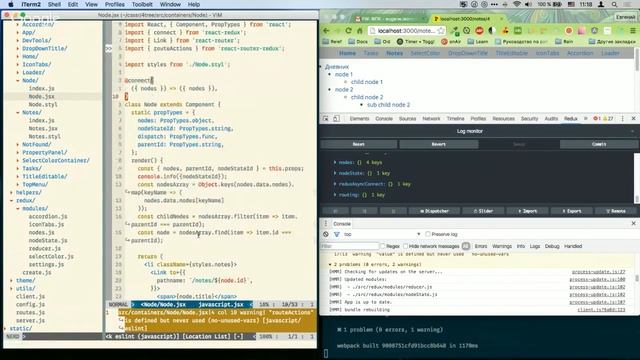Collapse the Node/ folder in NERDTree

point(18,80)
